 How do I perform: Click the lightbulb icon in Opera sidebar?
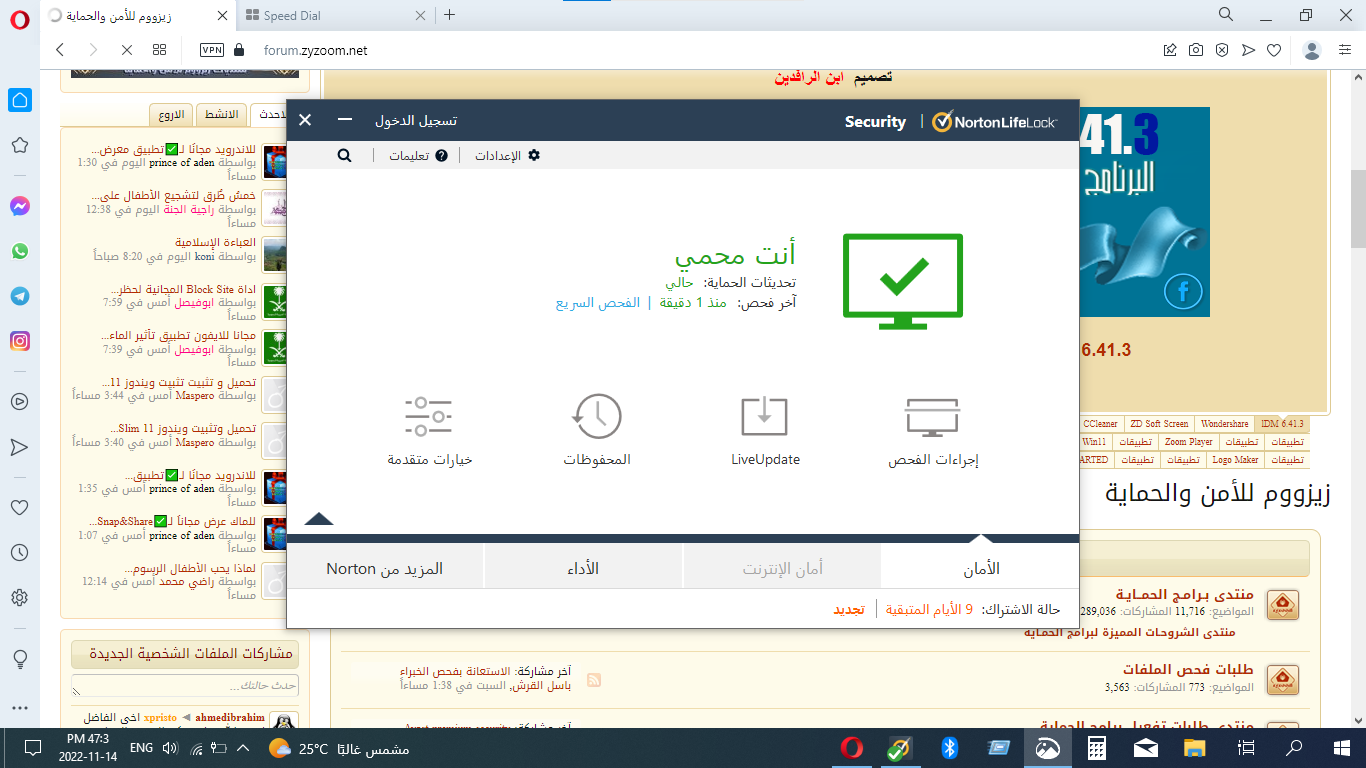tap(19, 659)
